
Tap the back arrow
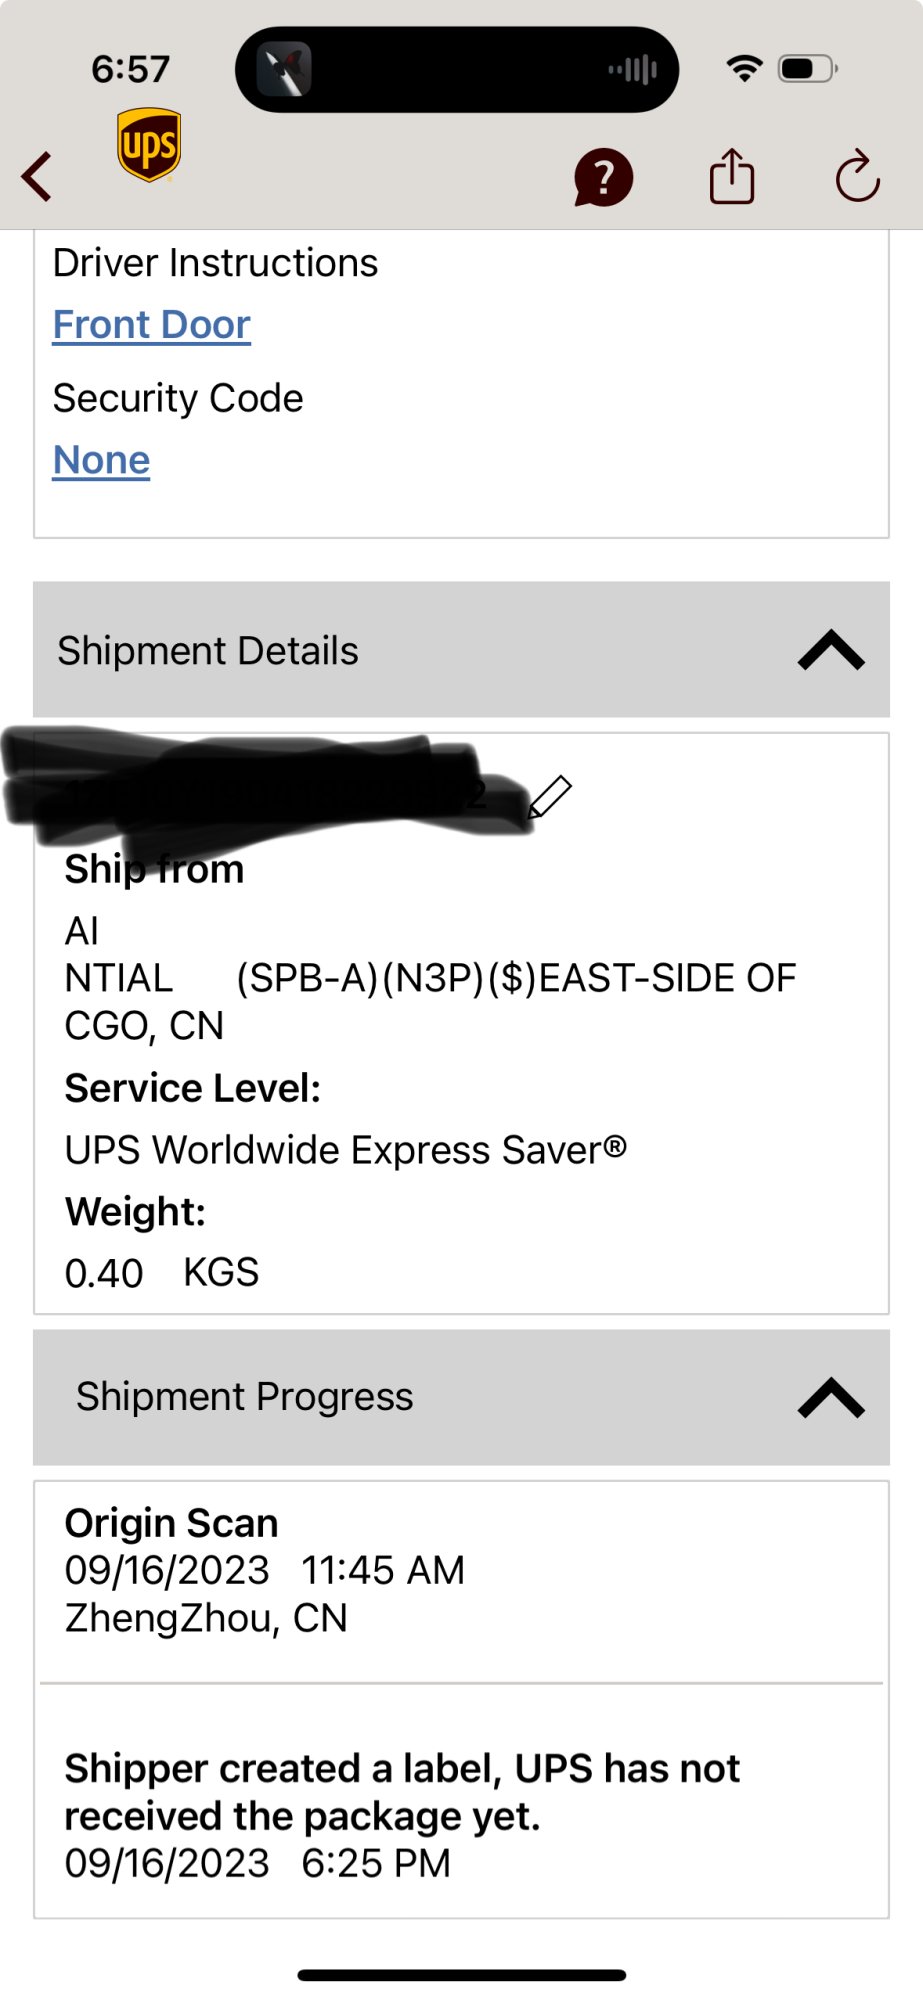pos(37,177)
